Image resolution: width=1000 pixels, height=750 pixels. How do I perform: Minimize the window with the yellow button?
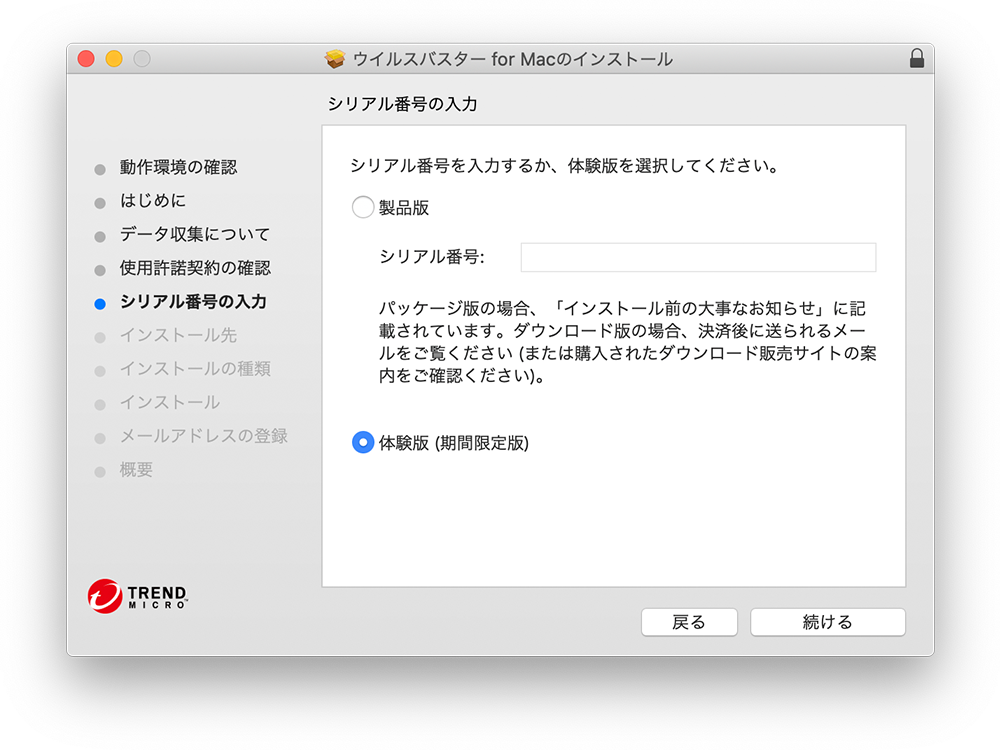click(x=114, y=59)
